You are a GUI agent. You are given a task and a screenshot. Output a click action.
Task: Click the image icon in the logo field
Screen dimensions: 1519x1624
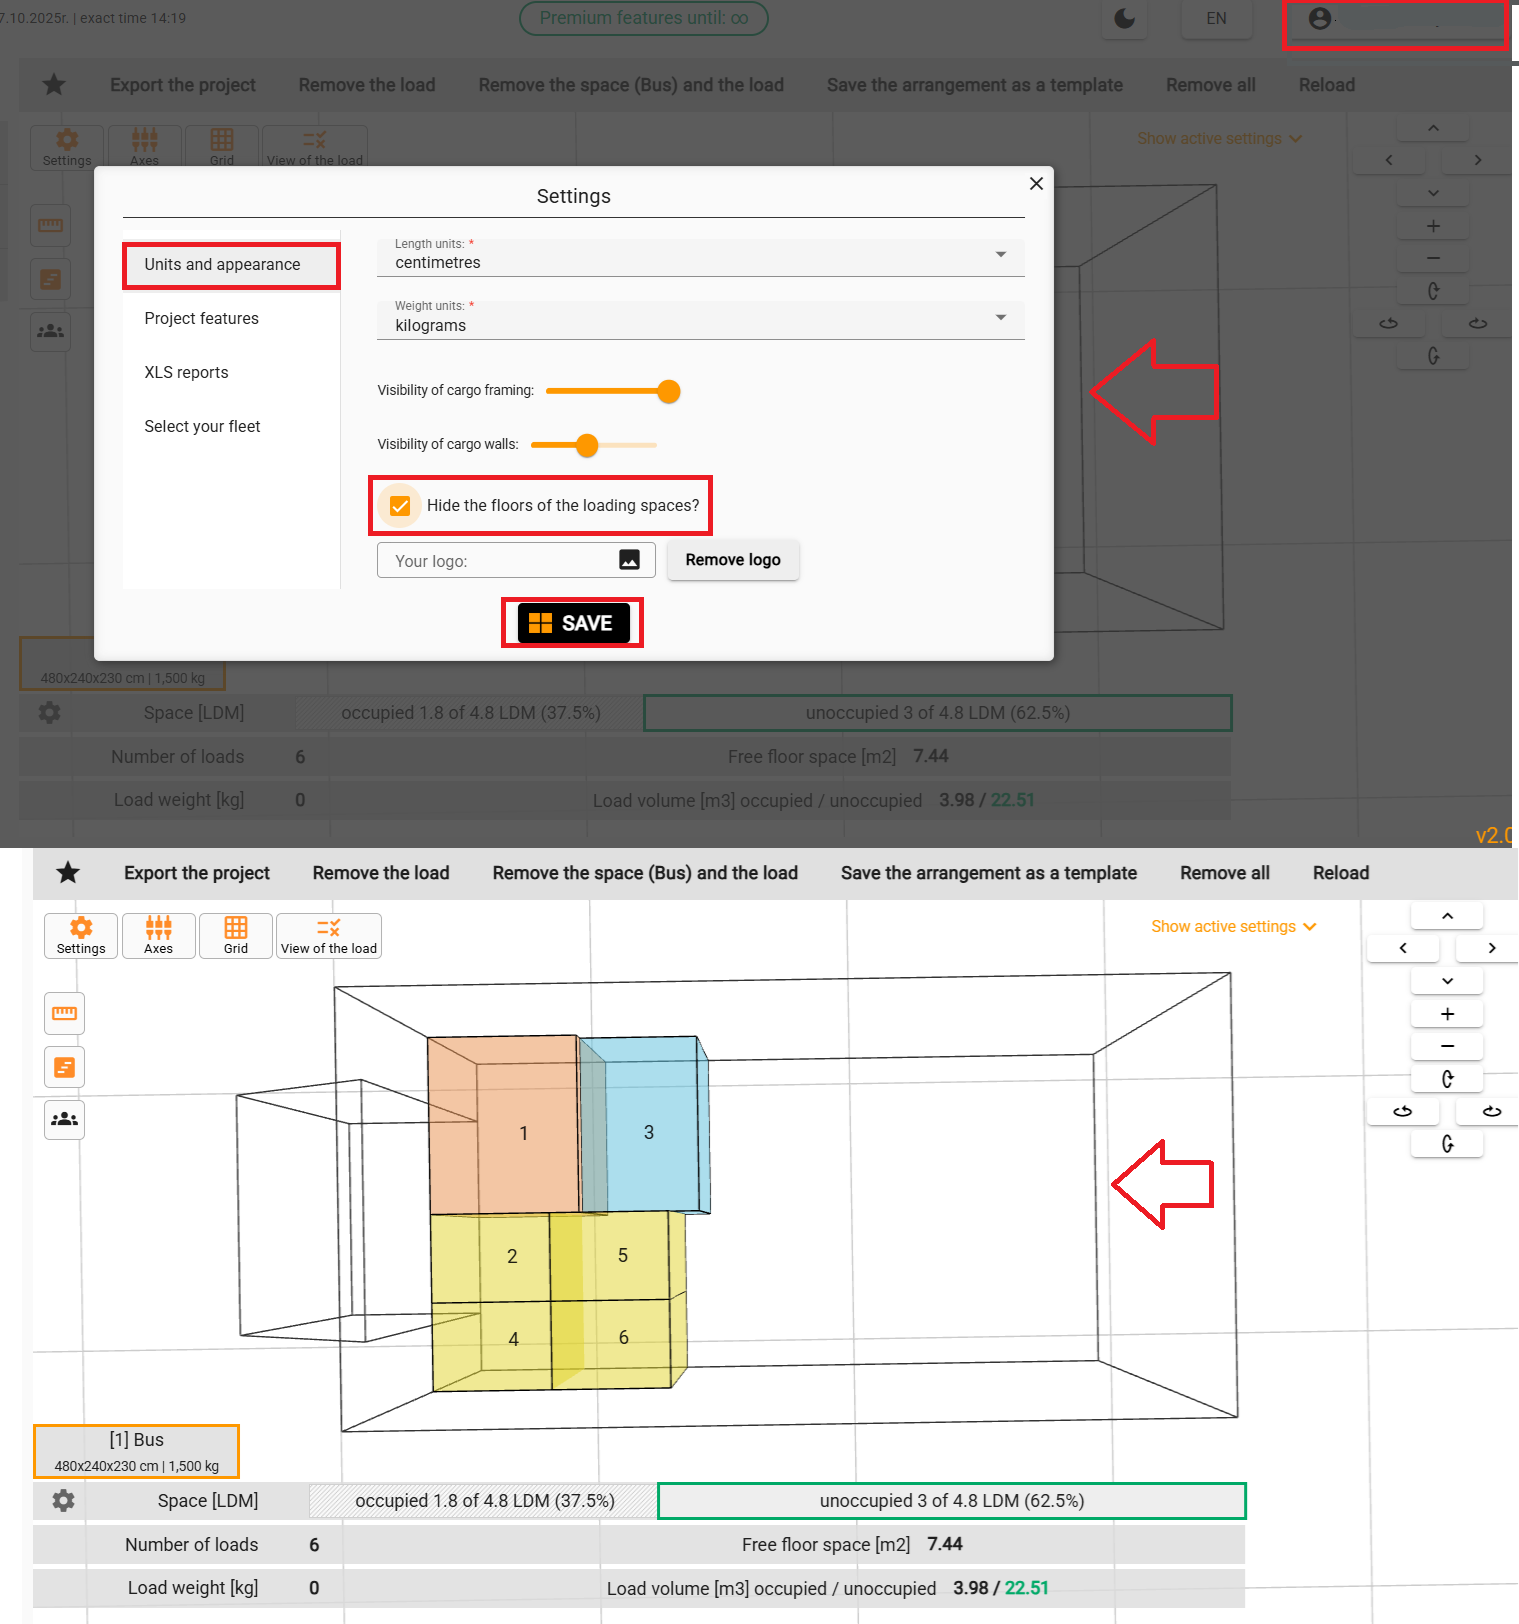click(629, 560)
